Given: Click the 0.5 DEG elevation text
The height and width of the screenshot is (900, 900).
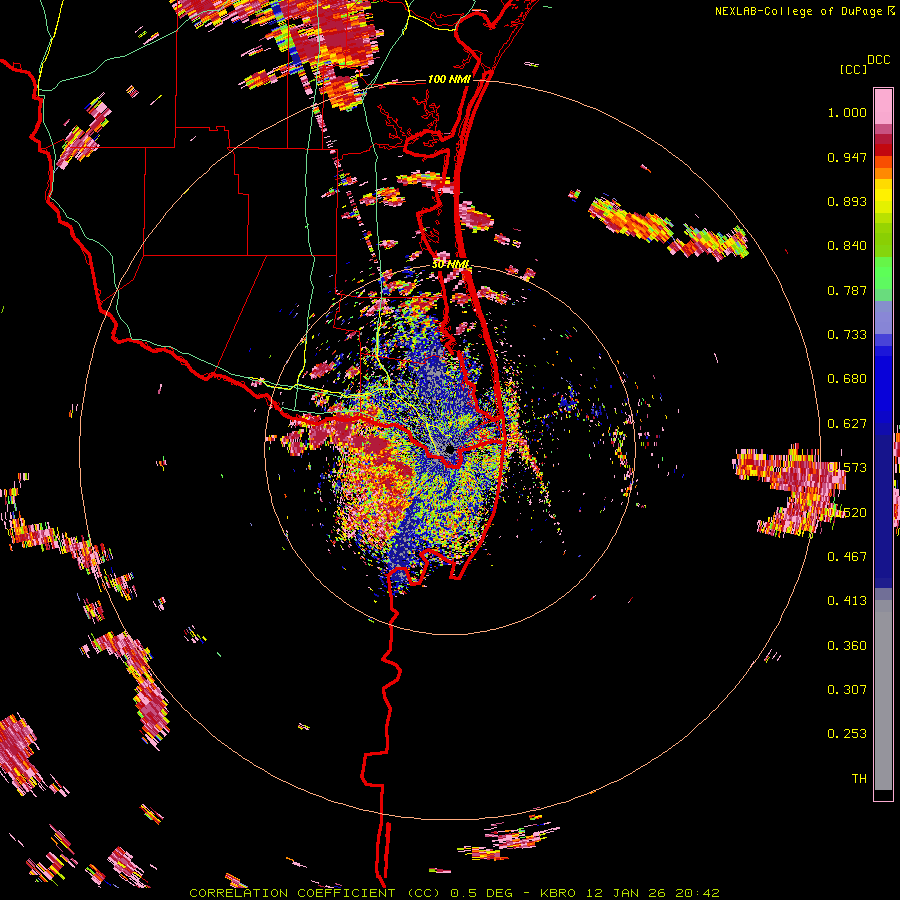Looking at the screenshot, I should (x=482, y=893).
